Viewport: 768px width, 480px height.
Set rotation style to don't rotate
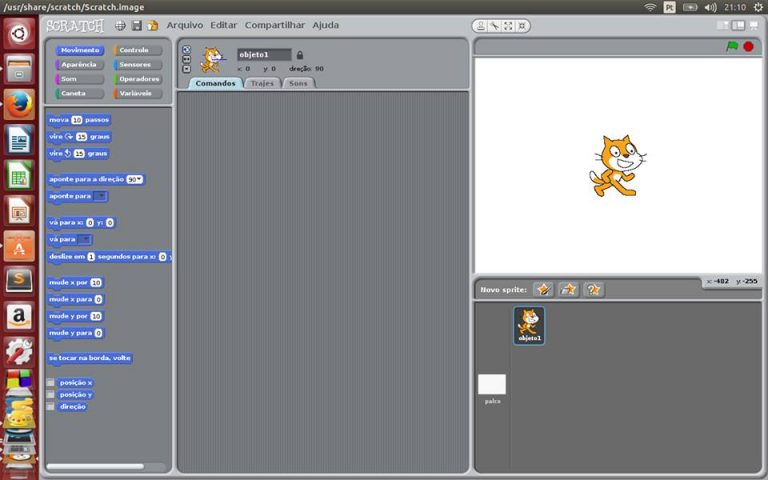(x=186, y=69)
